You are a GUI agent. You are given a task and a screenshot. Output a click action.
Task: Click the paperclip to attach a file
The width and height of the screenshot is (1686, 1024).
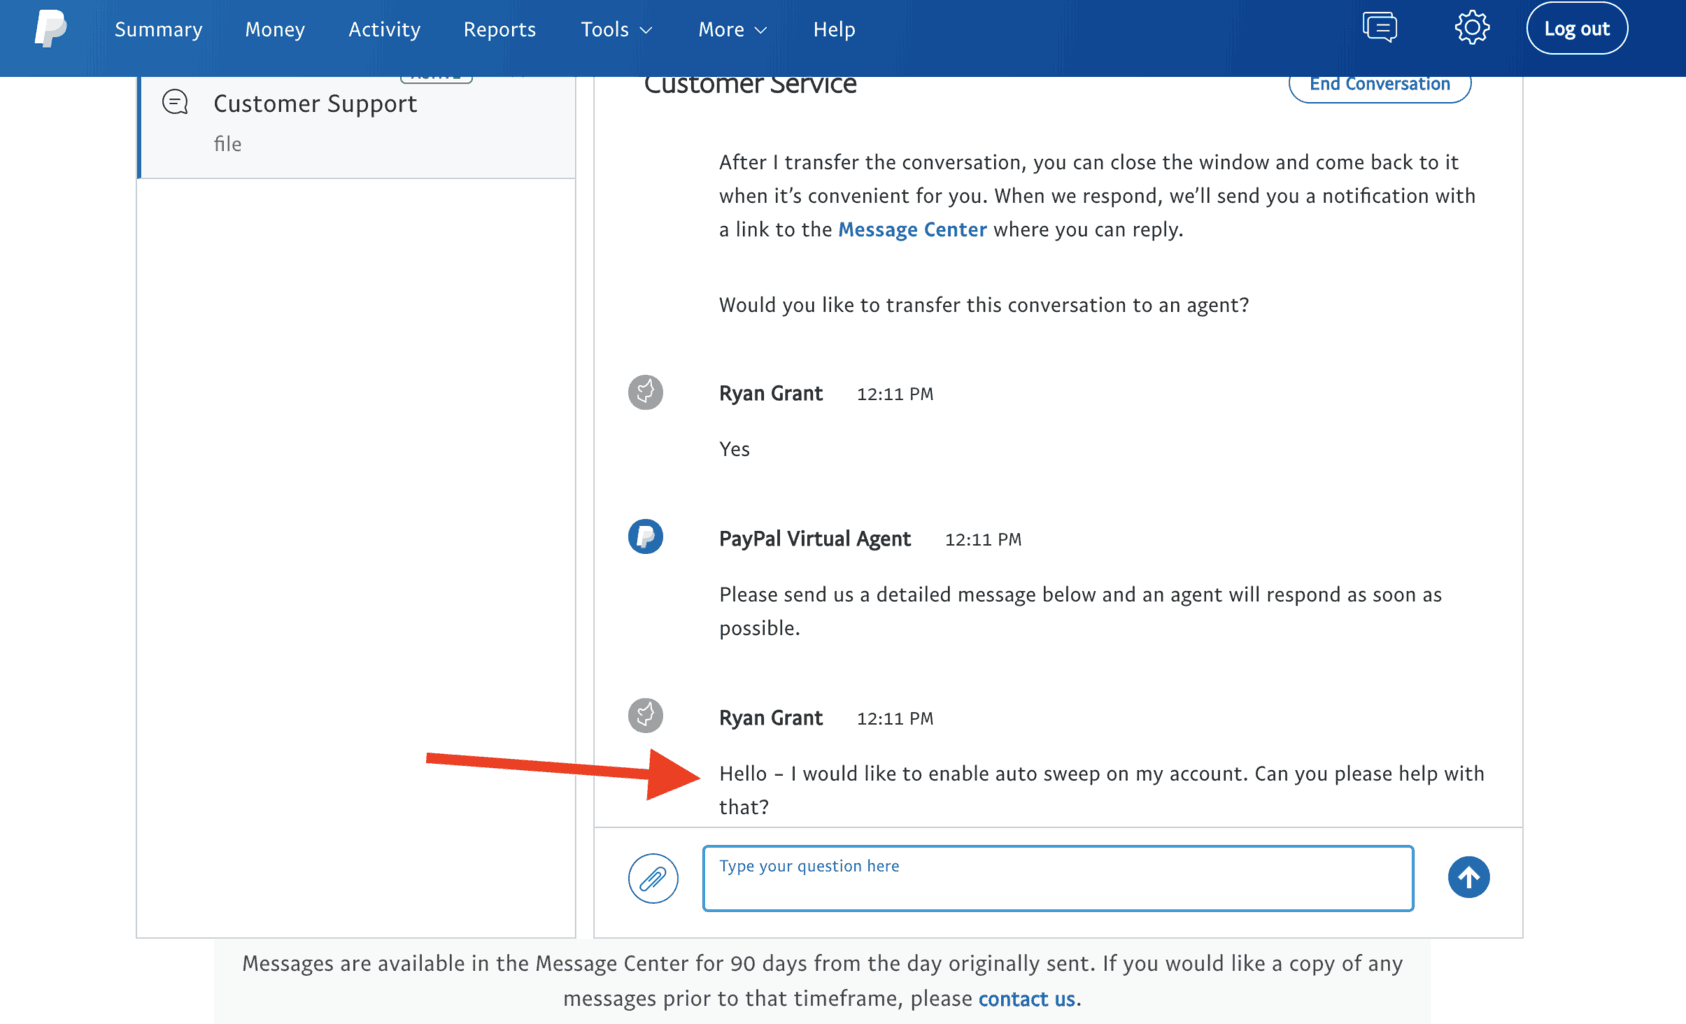[653, 878]
